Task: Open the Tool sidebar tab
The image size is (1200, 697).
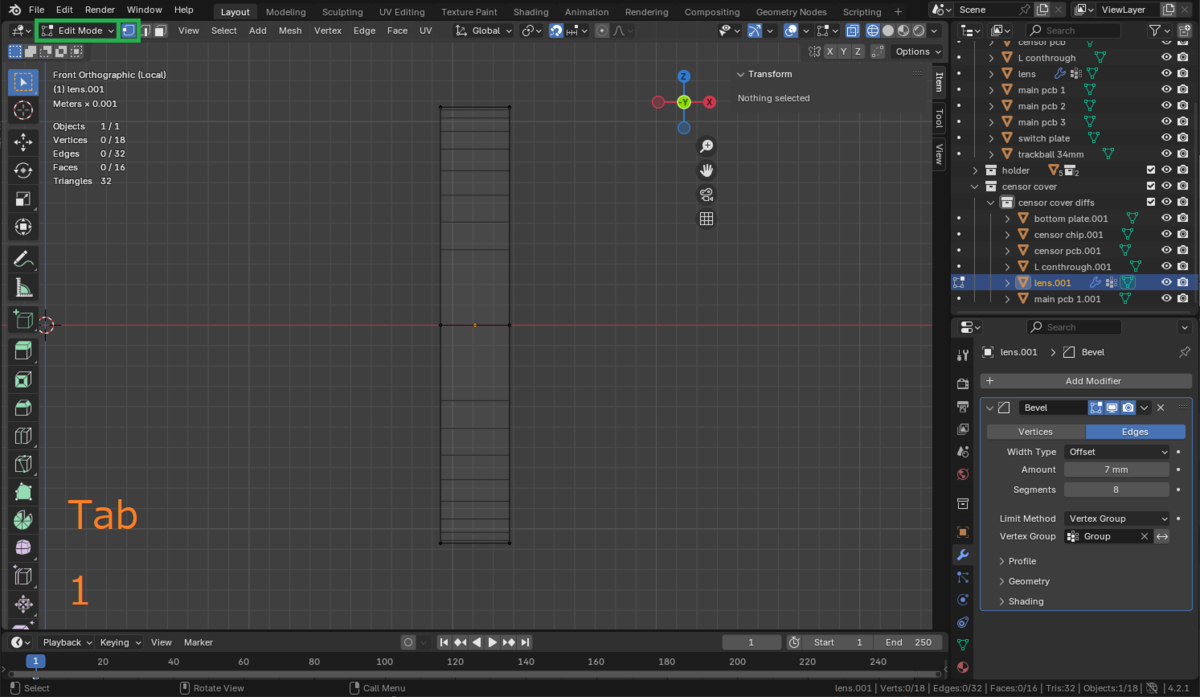Action: [x=938, y=118]
